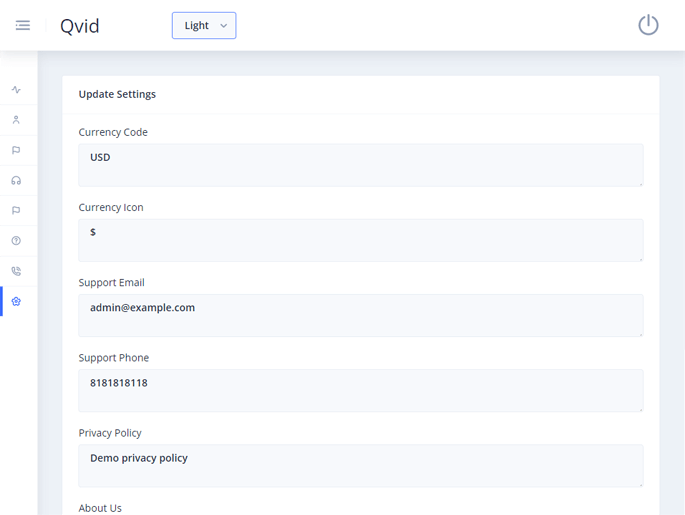Click the hamburger menu icon

pos(22,25)
